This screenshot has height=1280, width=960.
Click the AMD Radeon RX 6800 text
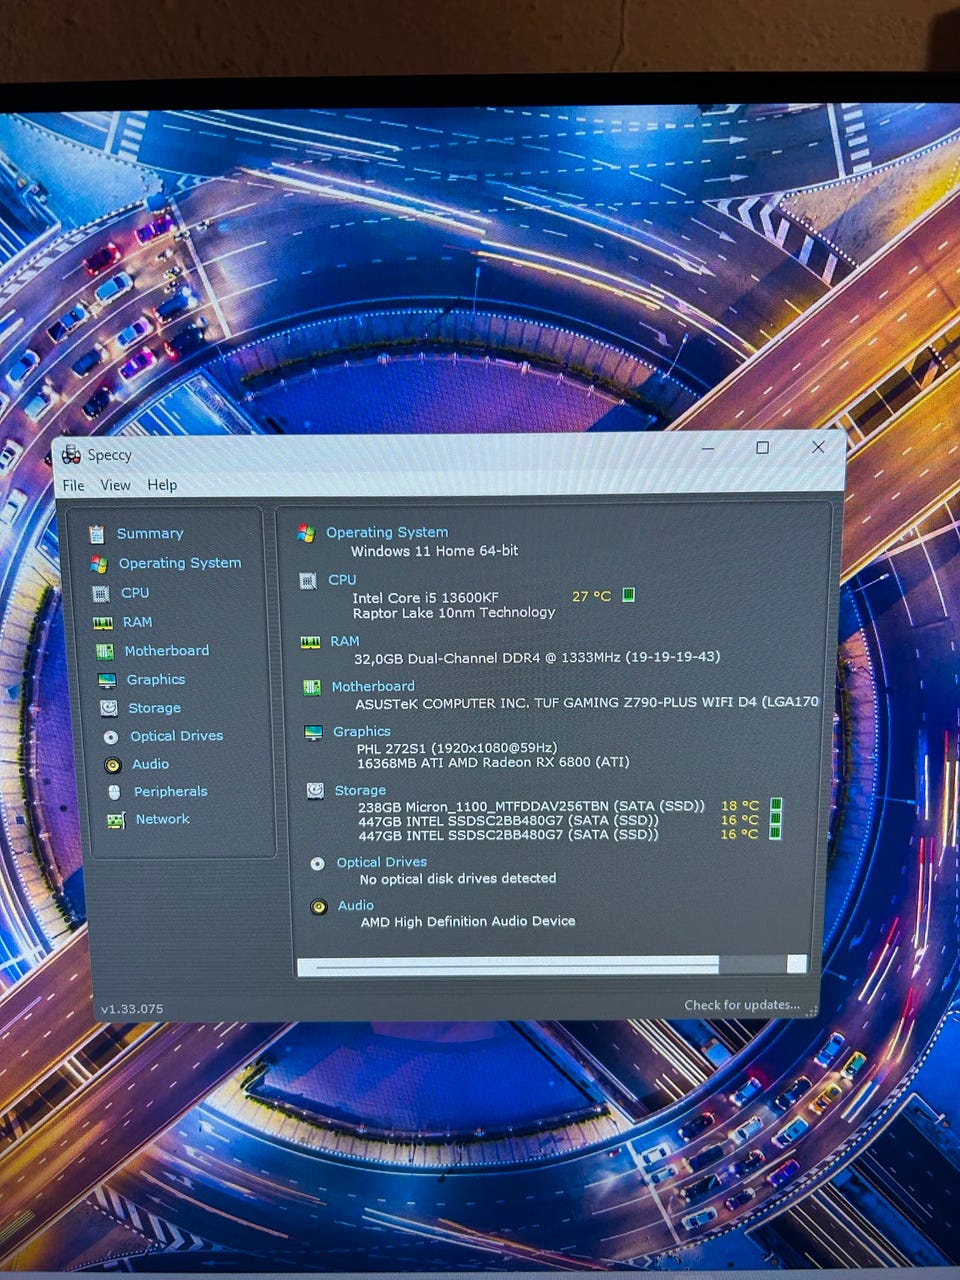coord(493,762)
